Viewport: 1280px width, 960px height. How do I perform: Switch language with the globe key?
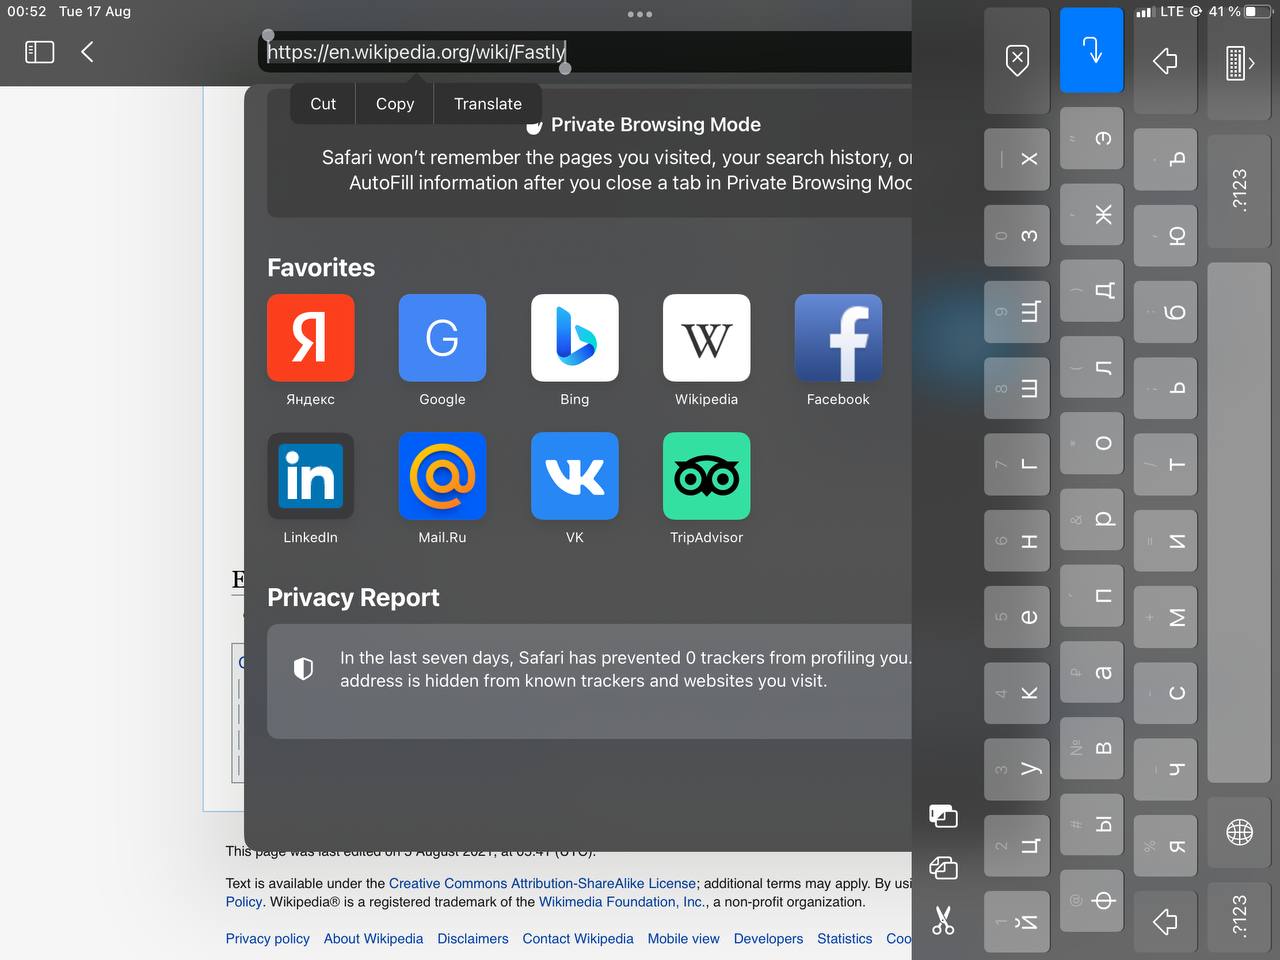click(1240, 832)
